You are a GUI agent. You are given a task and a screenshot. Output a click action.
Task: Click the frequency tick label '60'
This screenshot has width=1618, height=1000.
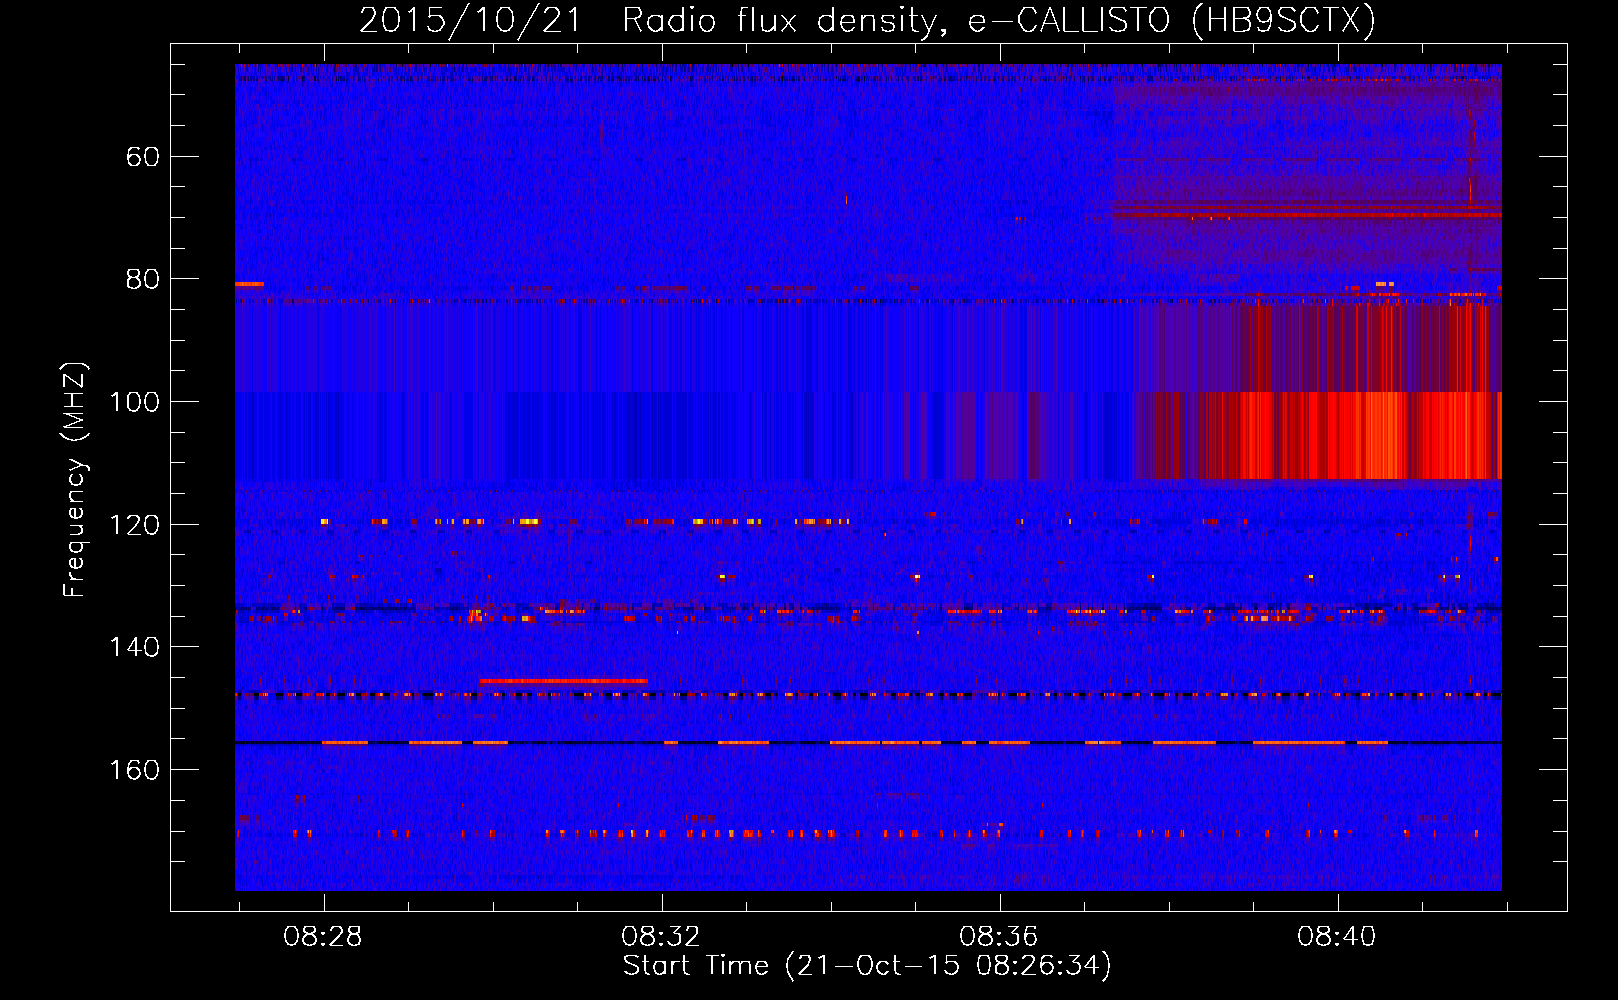point(143,157)
